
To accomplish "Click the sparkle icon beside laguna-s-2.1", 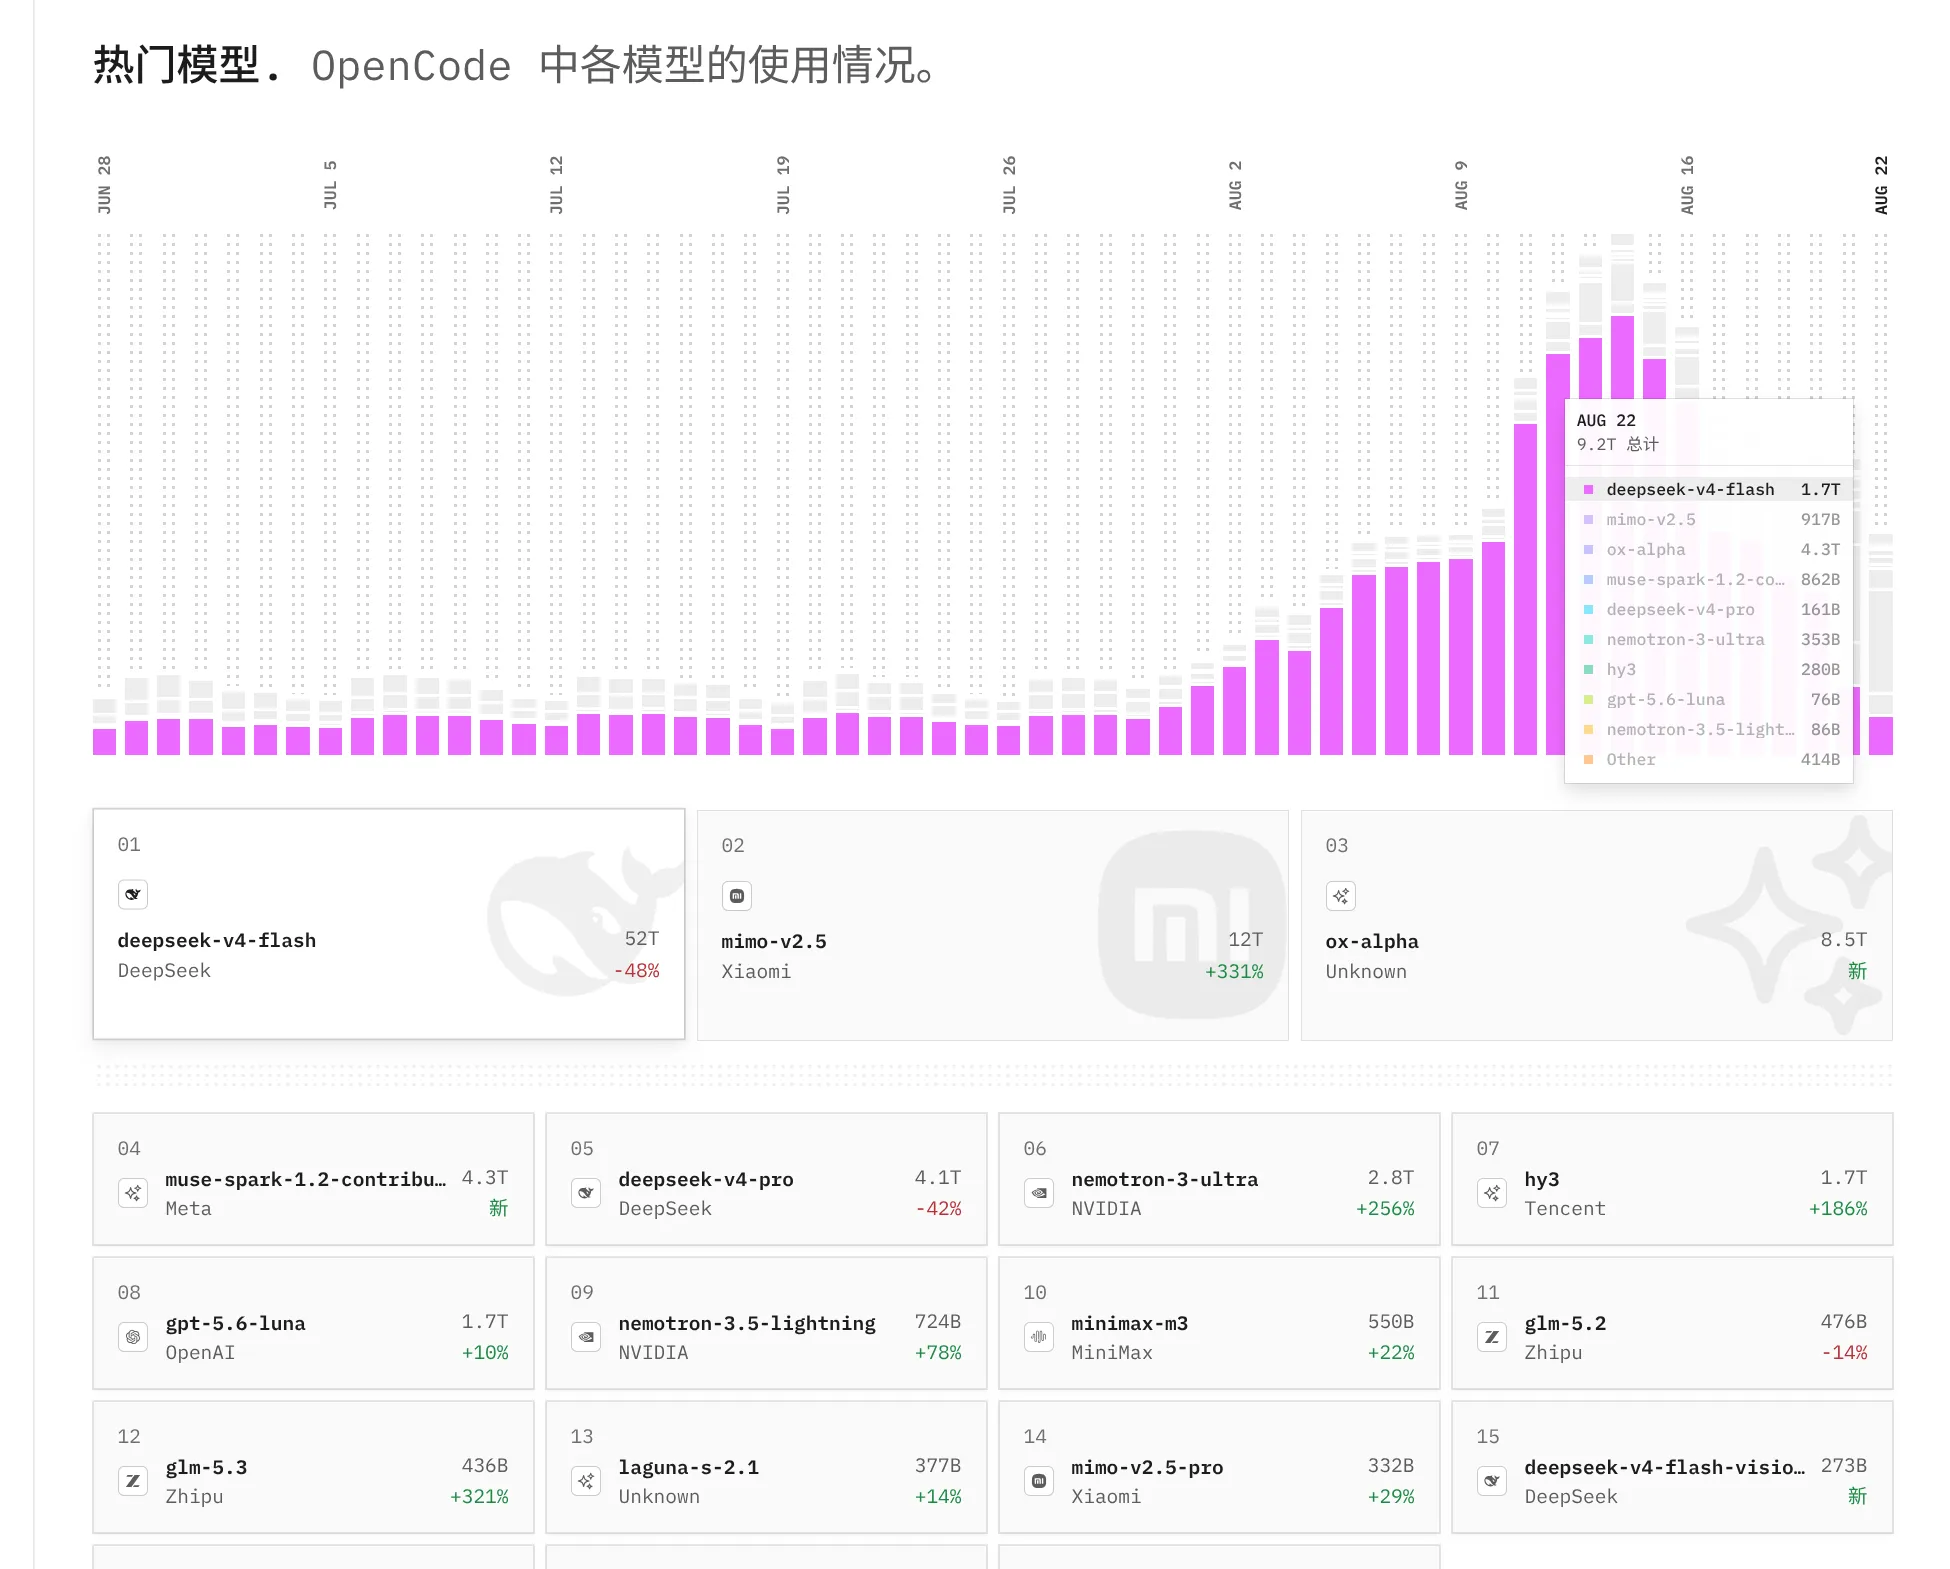I will (x=586, y=1481).
